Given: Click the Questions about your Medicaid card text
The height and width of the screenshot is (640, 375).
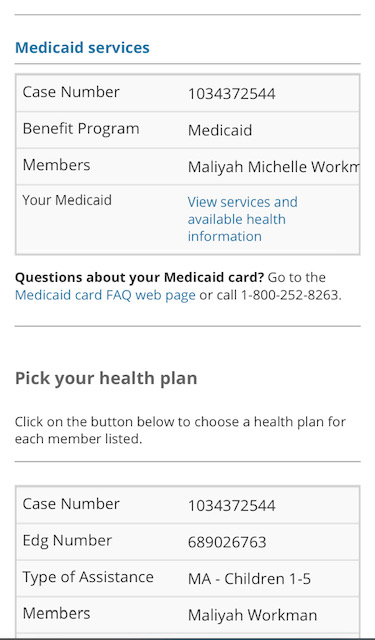Looking at the screenshot, I should (140, 278).
